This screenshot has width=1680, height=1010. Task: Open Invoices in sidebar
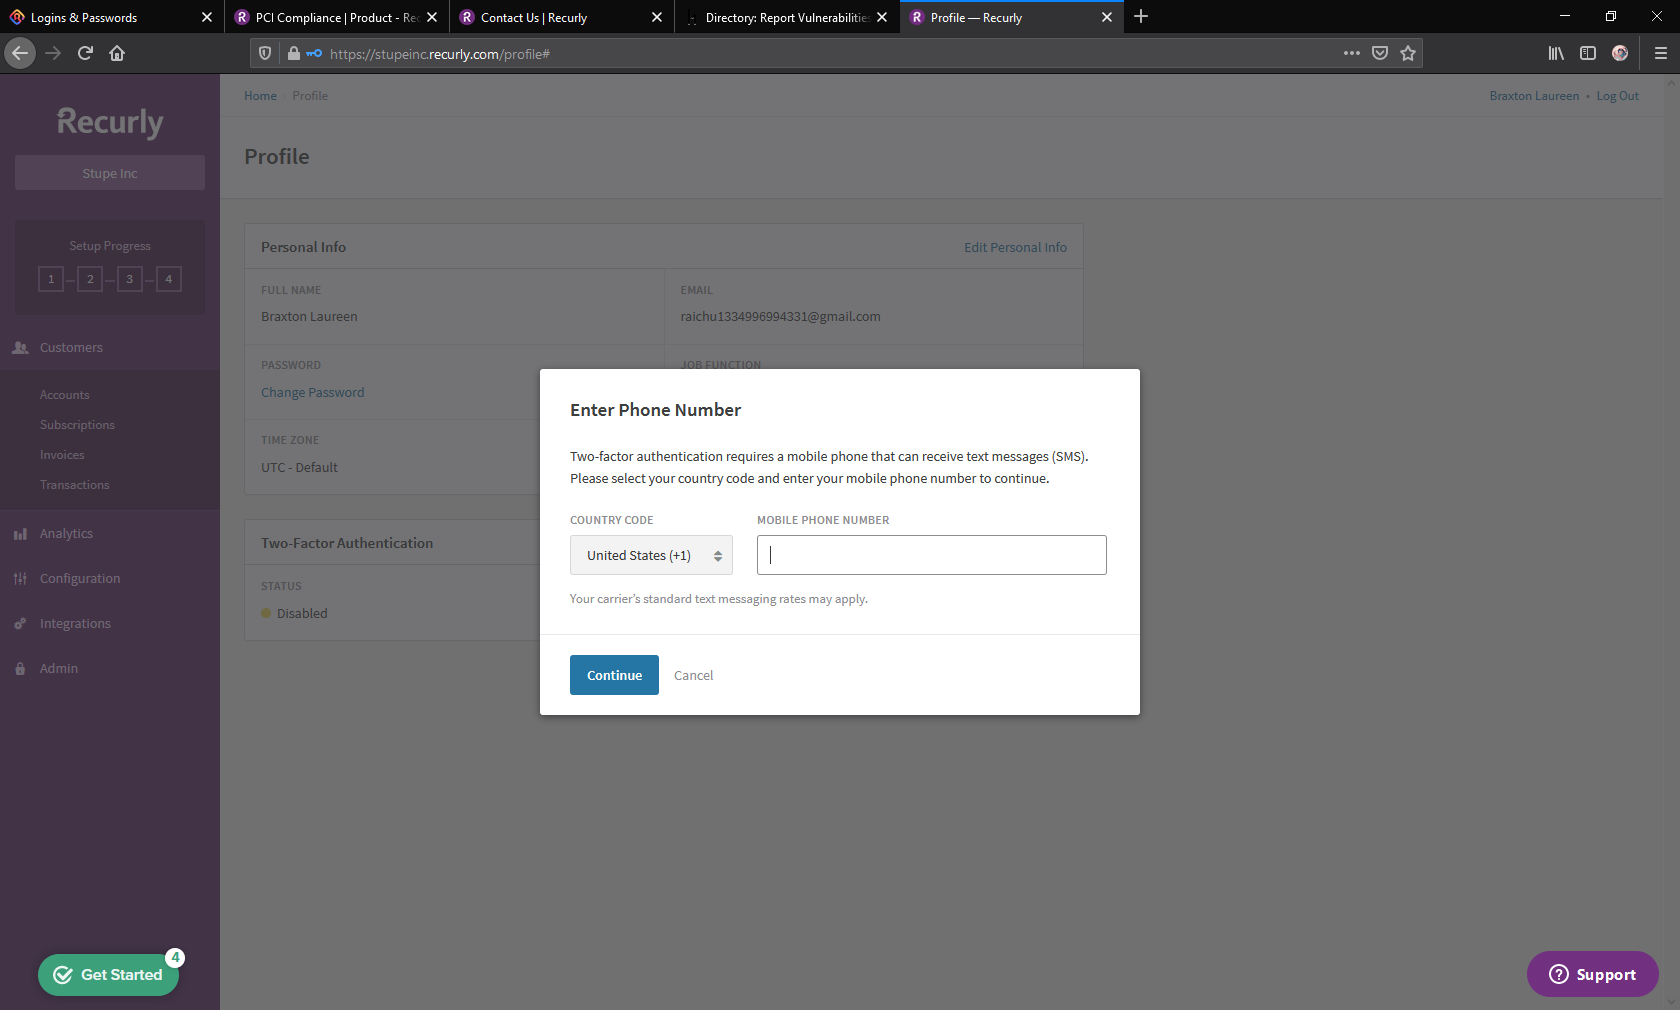(62, 455)
